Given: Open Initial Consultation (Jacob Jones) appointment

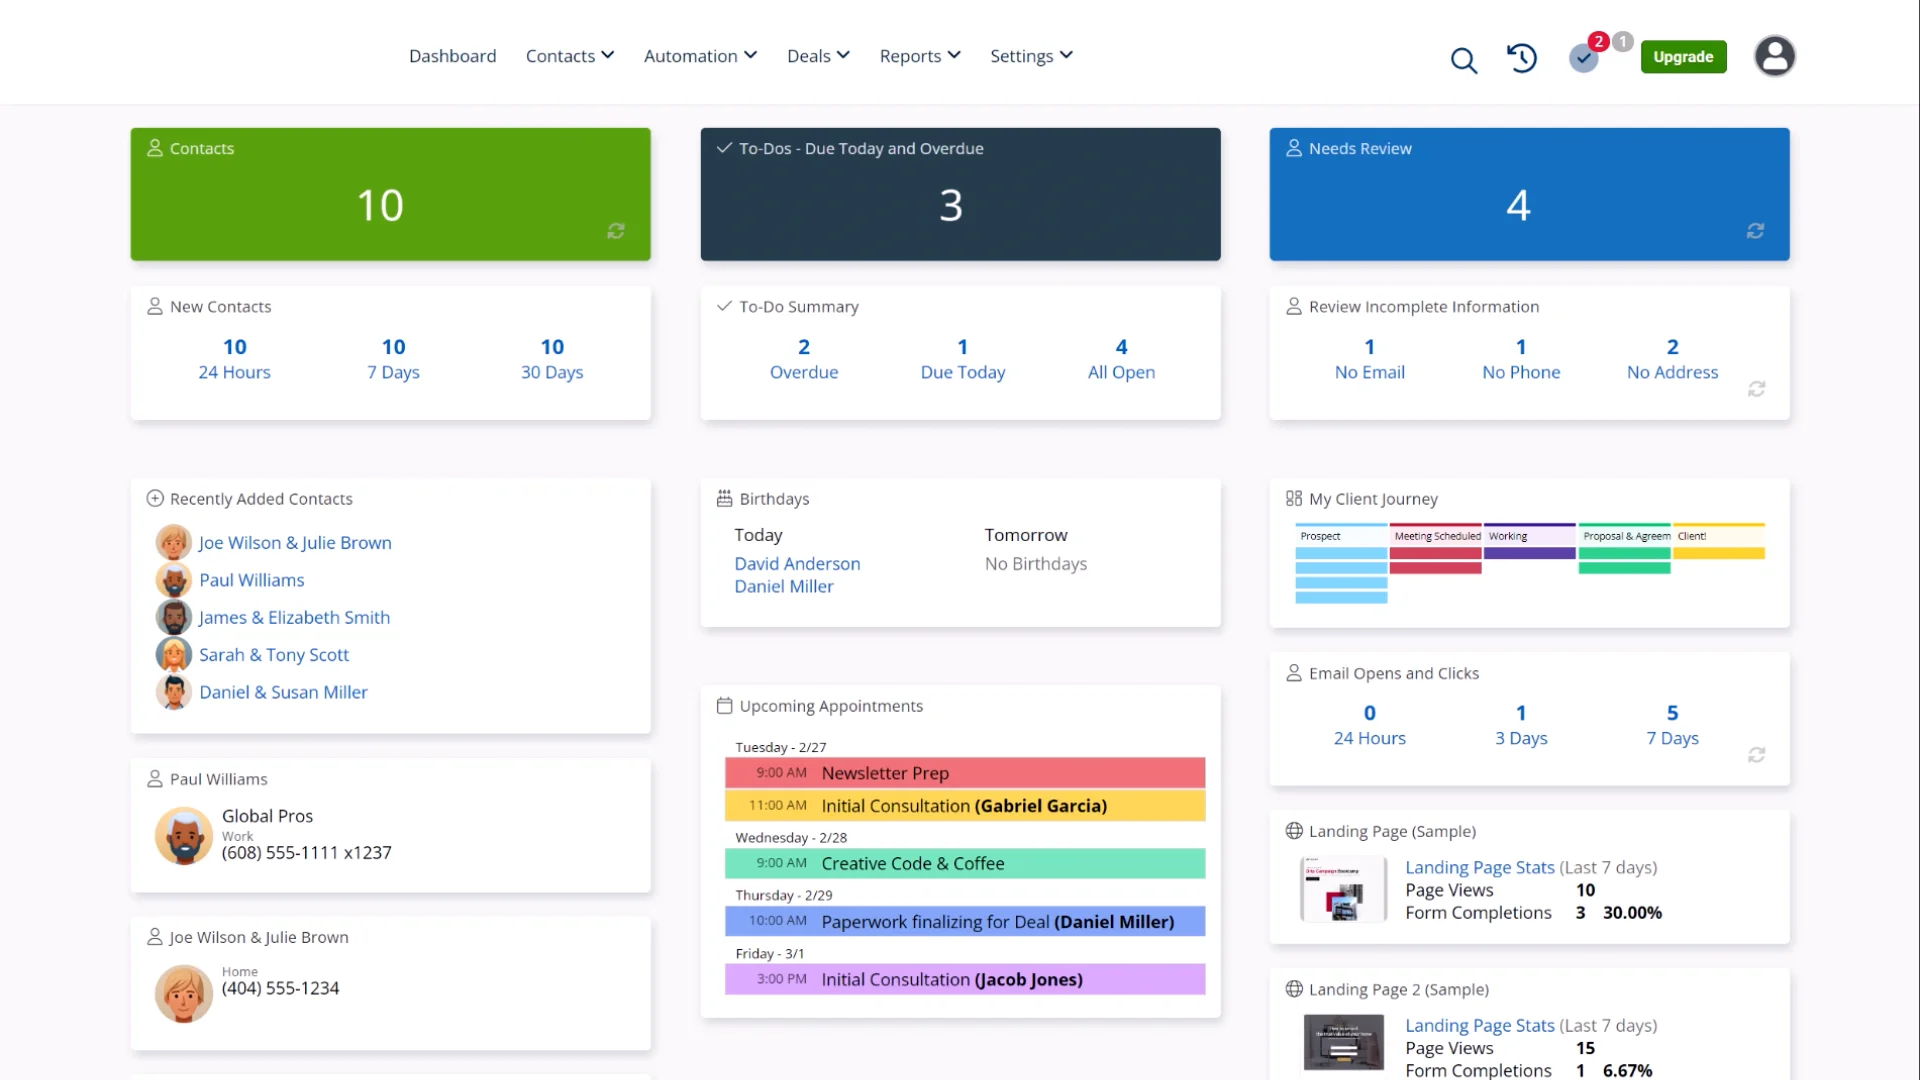Looking at the screenshot, I should pyautogui.click(x=965, y=979).
